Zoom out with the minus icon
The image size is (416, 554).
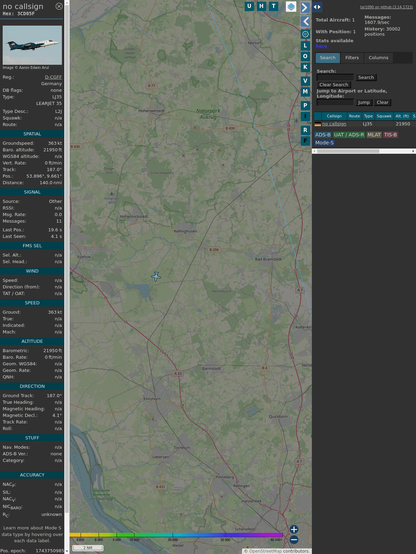pos(294,540)
